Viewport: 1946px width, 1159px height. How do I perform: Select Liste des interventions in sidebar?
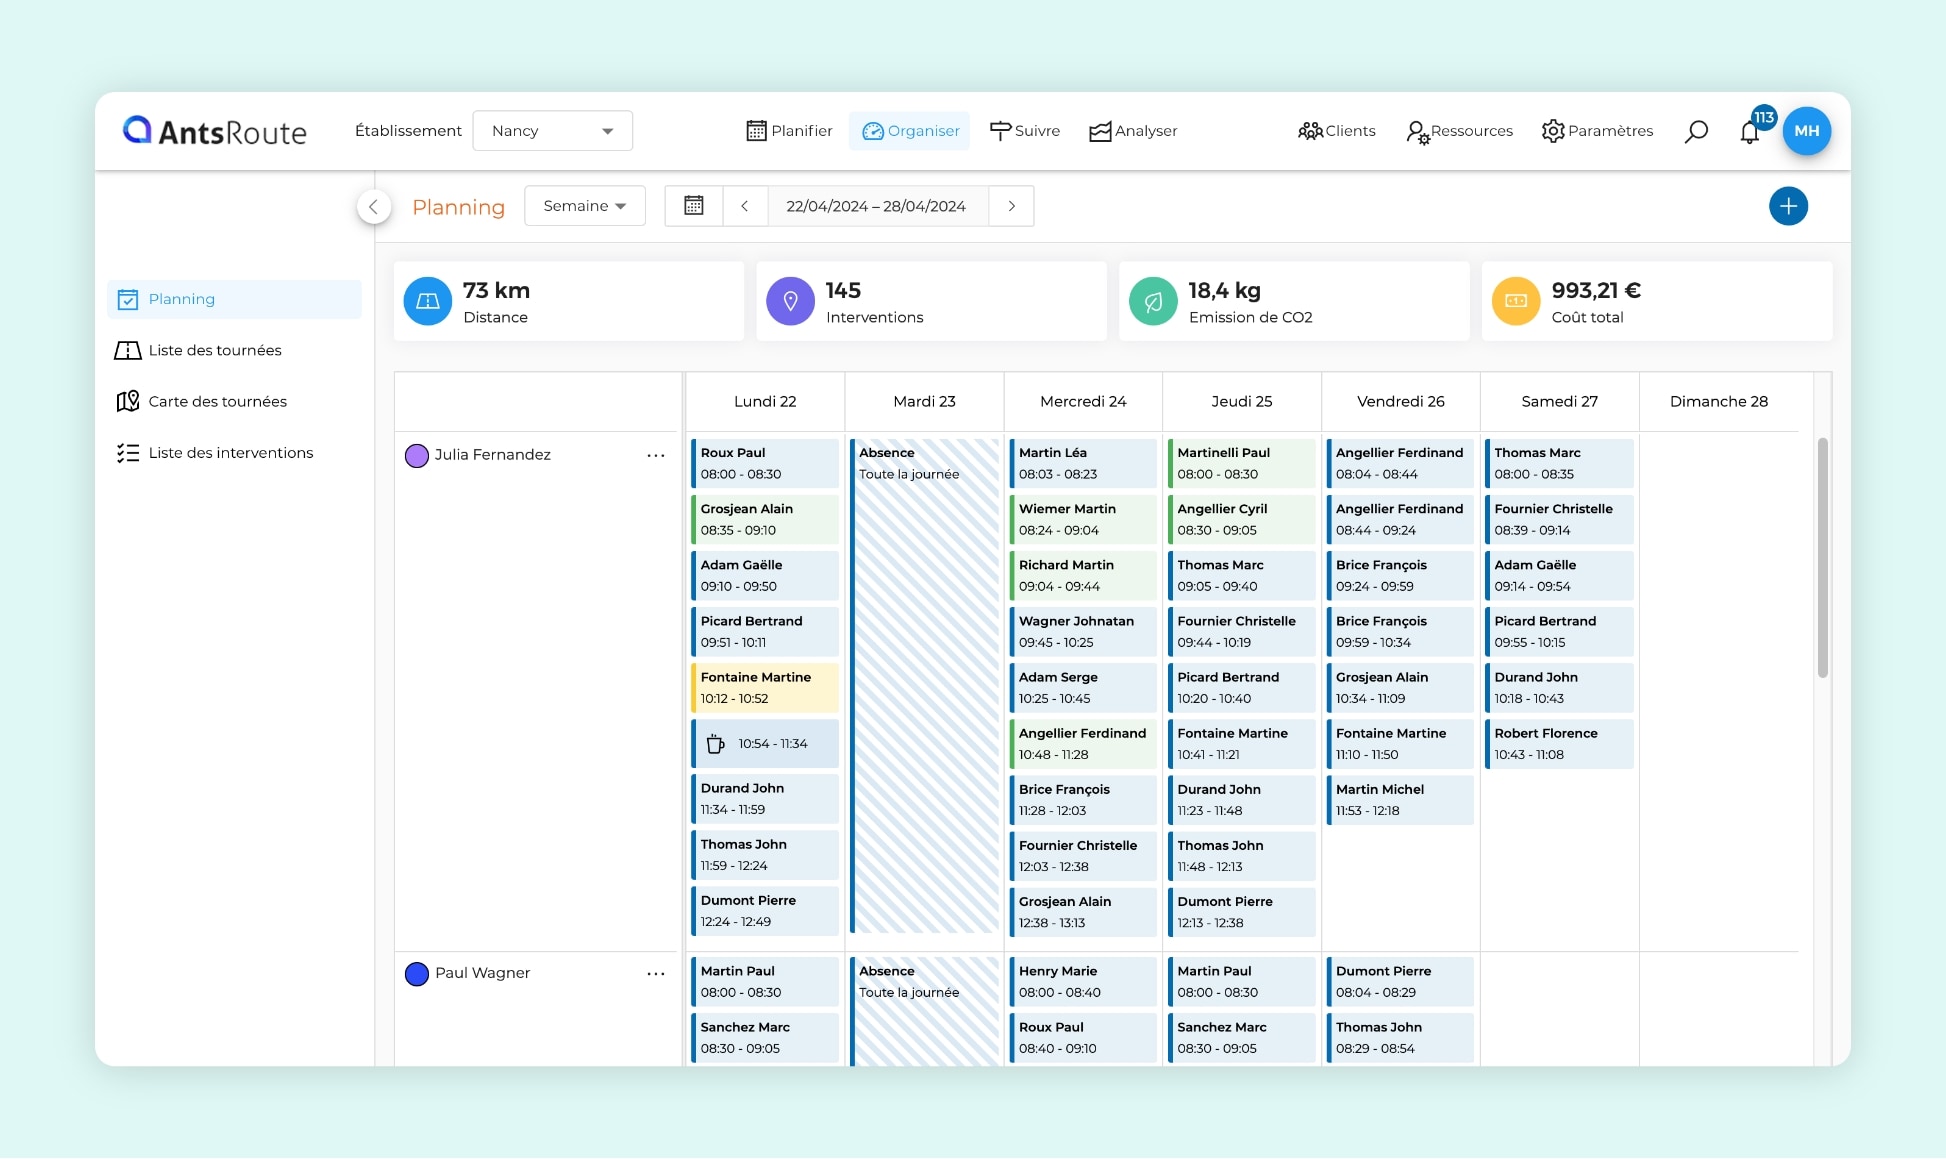230,452
